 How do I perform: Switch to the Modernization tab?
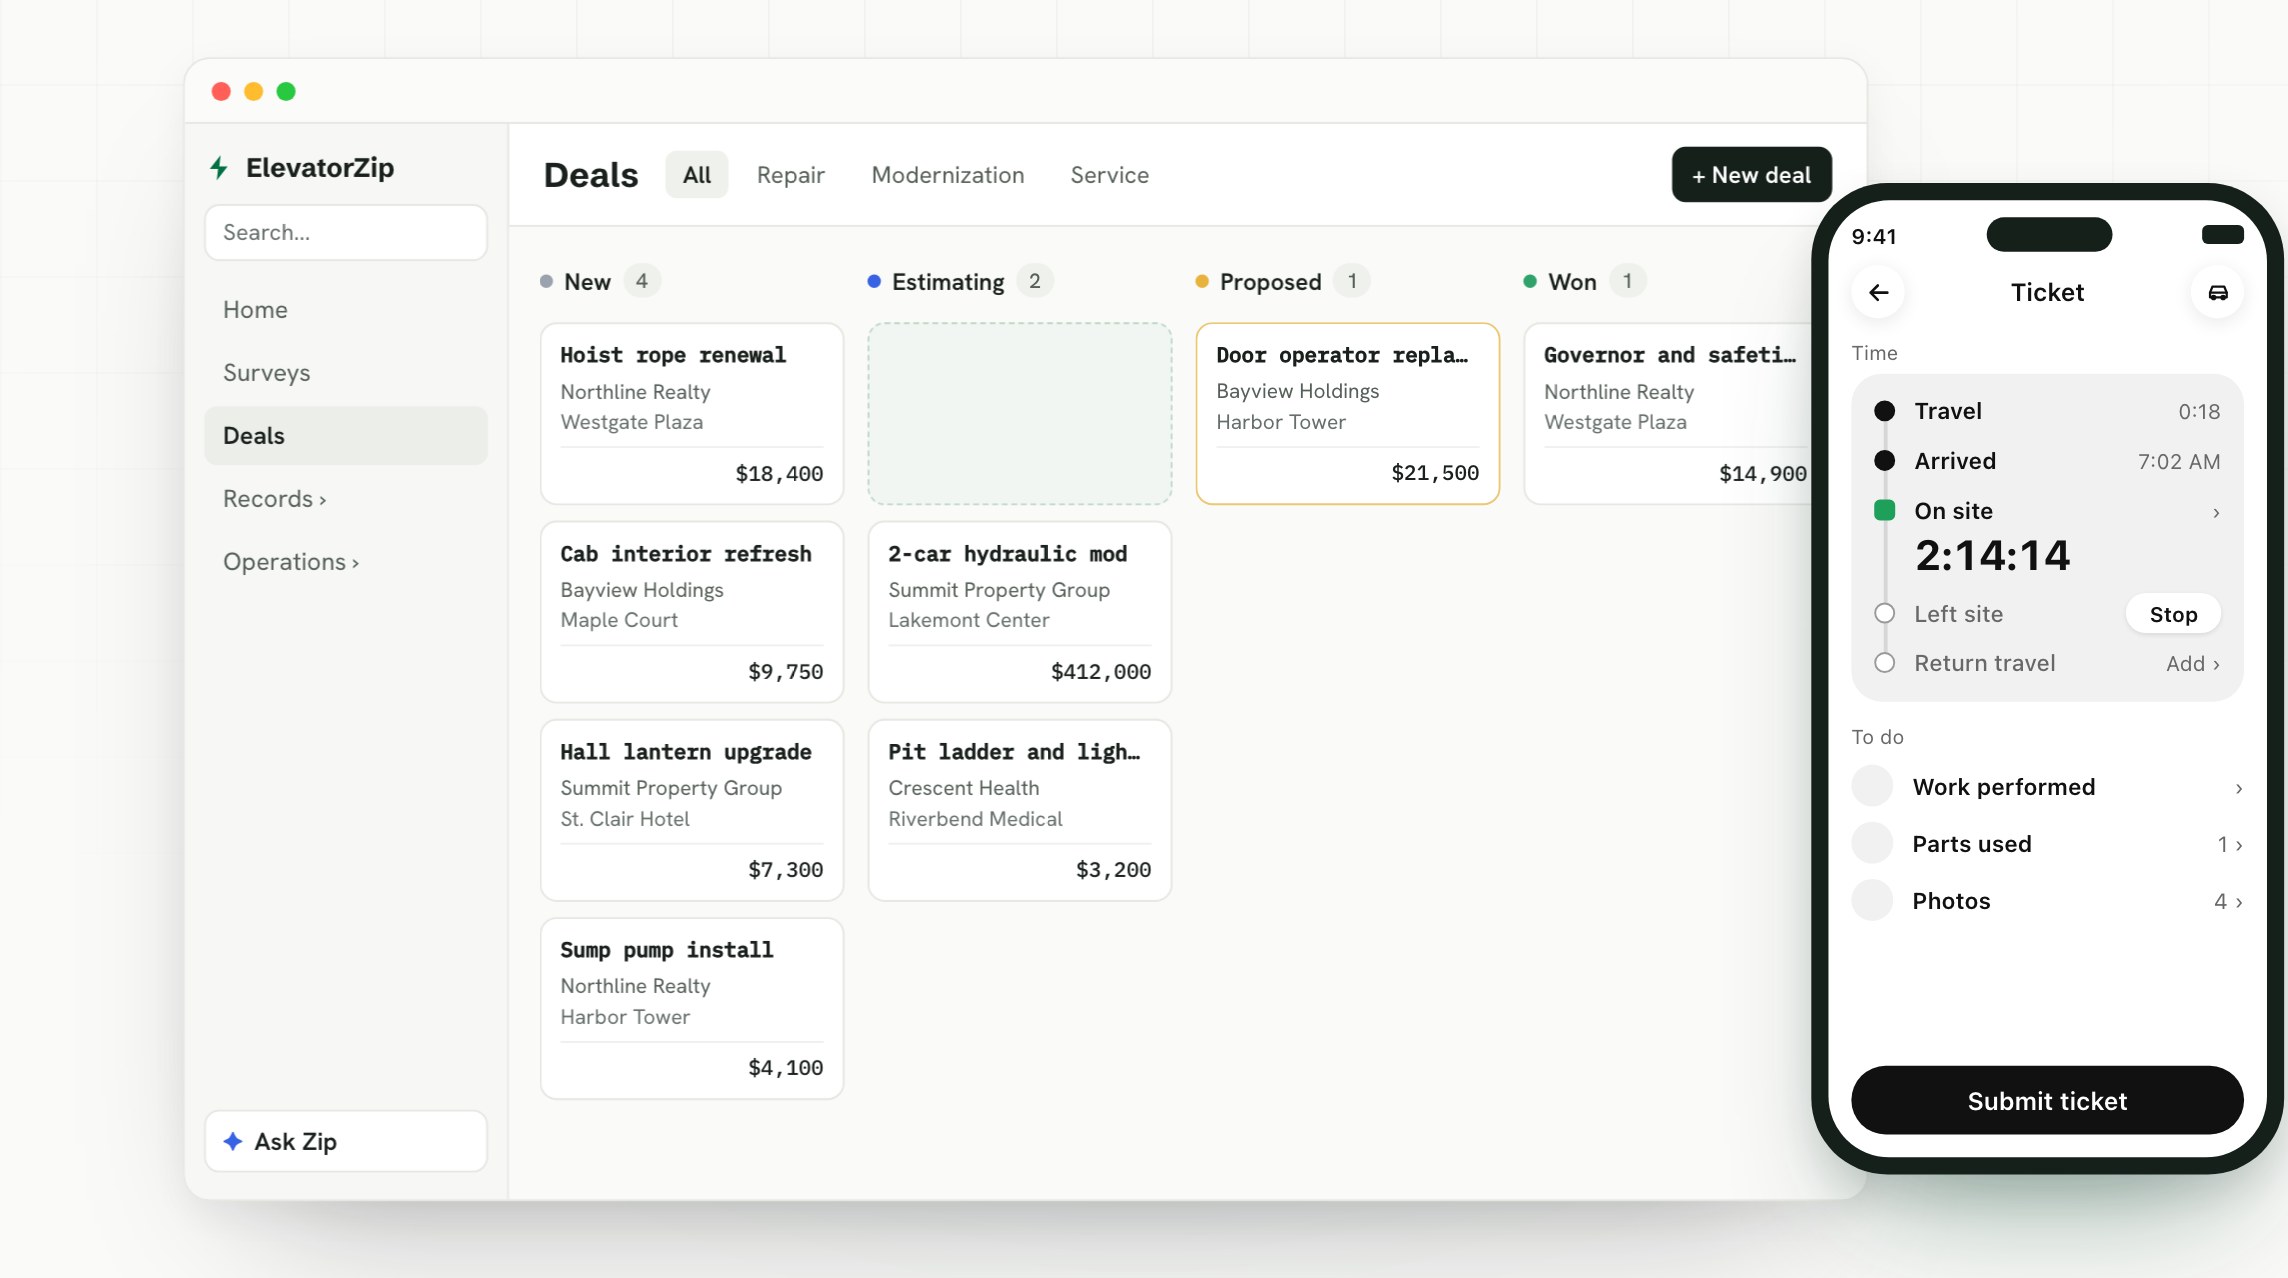(948, 175)
